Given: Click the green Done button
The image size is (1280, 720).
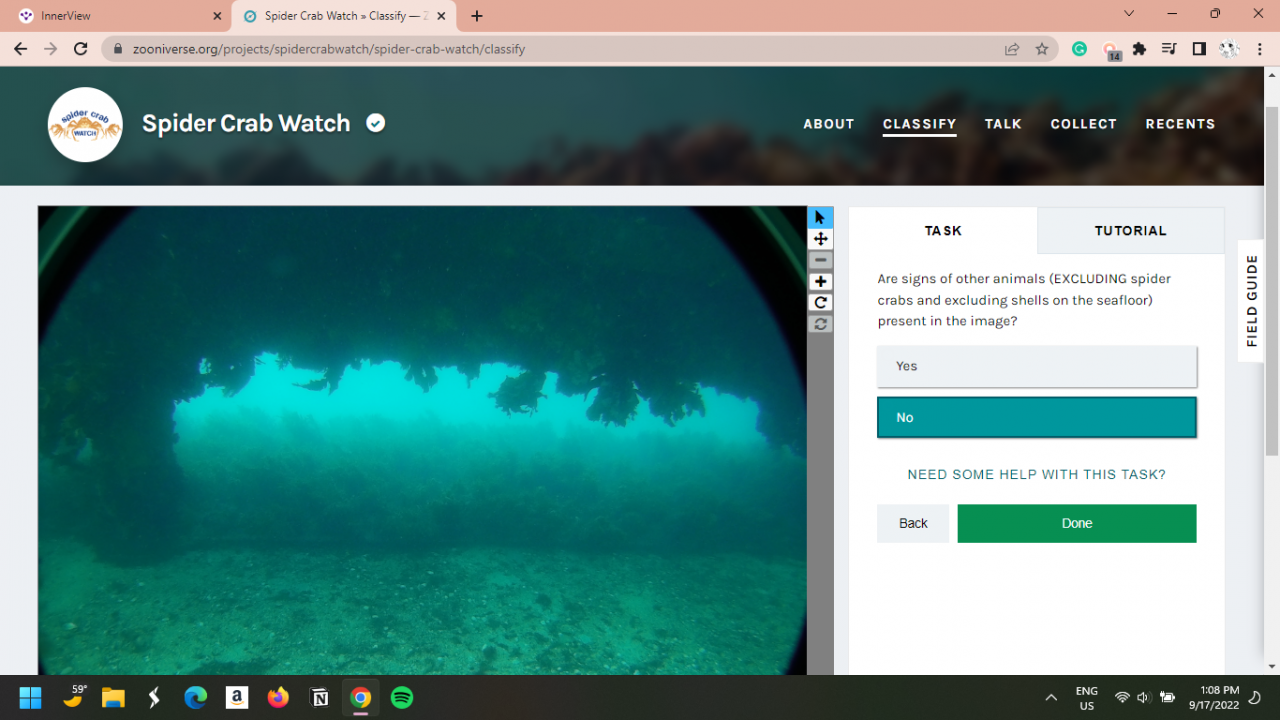Looking at the screenshot, I should point(1077,523).
